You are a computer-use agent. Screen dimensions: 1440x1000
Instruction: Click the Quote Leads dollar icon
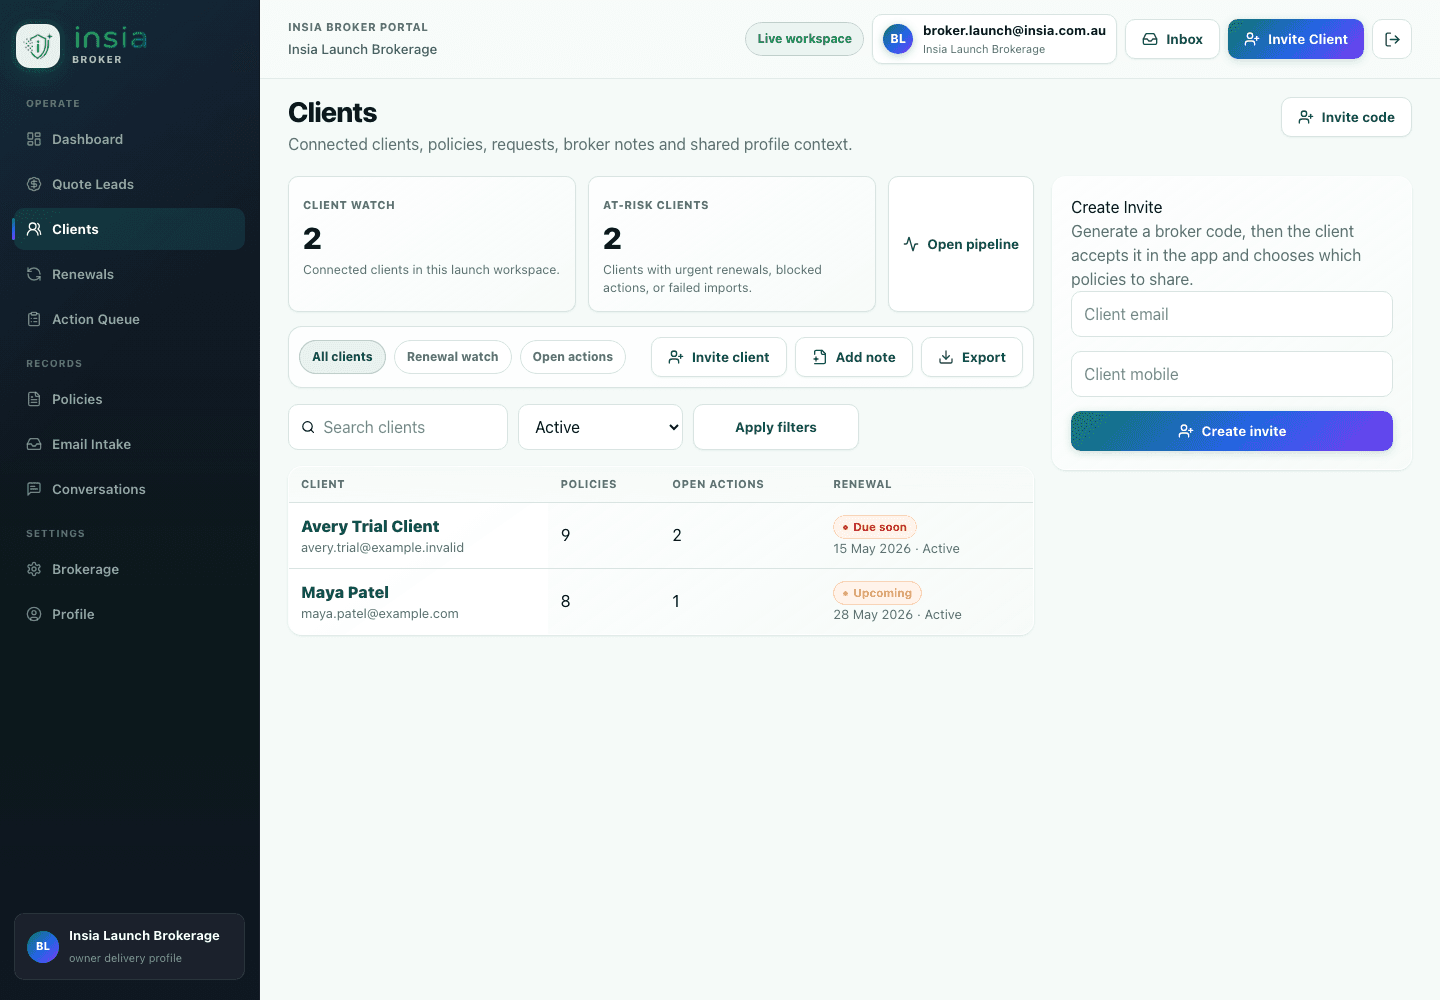(34, 184)
